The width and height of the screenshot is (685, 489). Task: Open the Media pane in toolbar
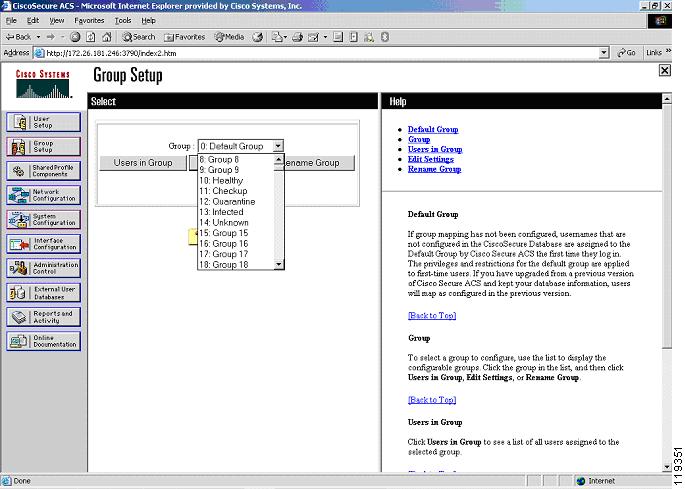click(229, 37)
